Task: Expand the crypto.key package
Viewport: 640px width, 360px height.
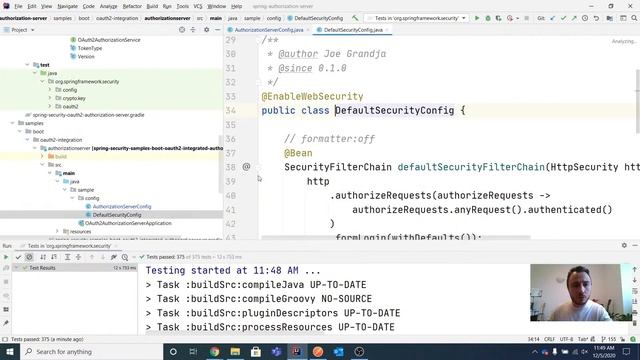Action: 50,98
